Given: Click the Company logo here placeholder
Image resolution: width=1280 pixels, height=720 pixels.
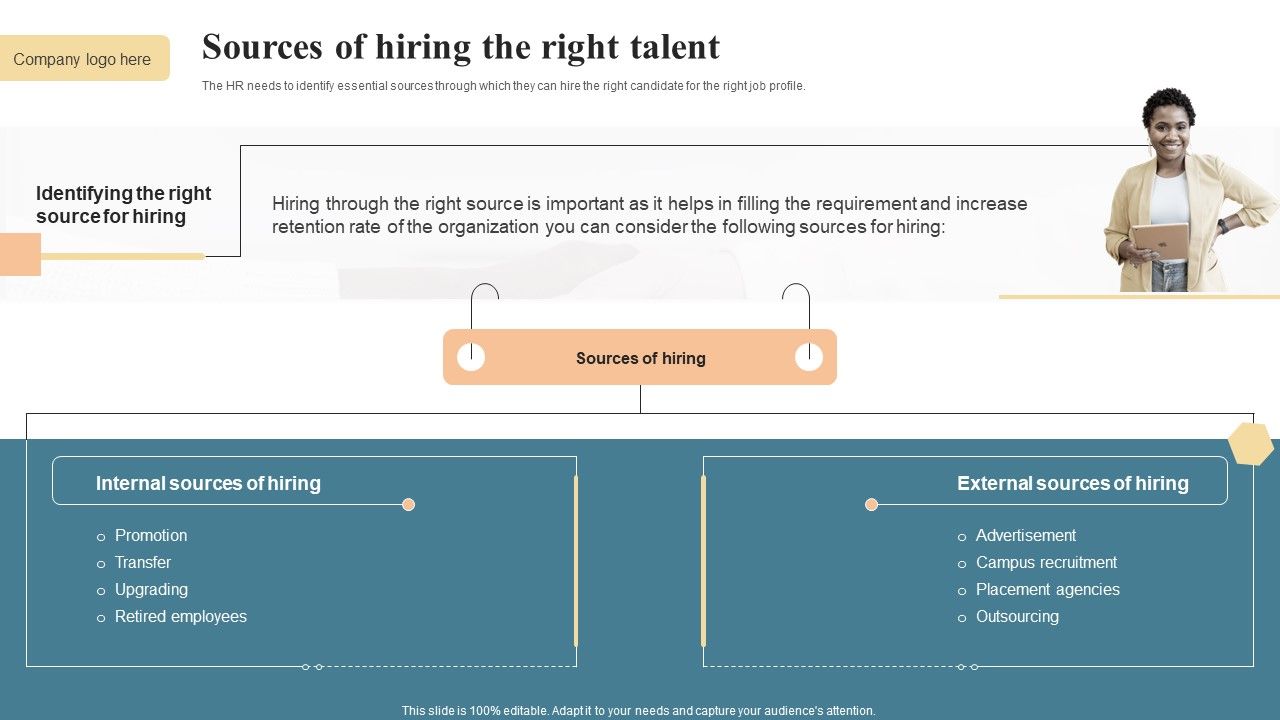Looking at the screenshot, I should 83,59.
